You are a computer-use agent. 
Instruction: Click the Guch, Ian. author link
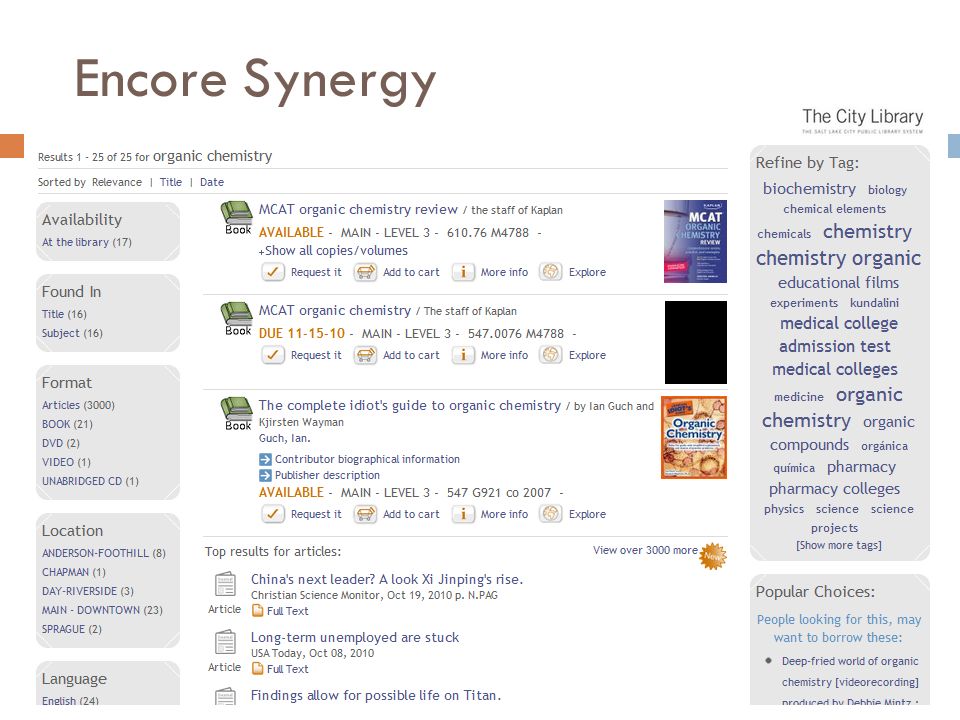(285, 438)
